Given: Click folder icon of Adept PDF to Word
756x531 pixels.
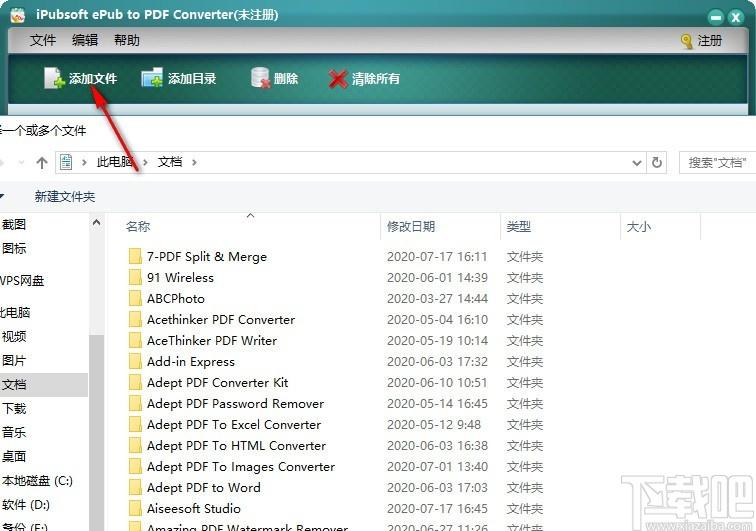Looking at the screenshot, I should pos(135,487).
